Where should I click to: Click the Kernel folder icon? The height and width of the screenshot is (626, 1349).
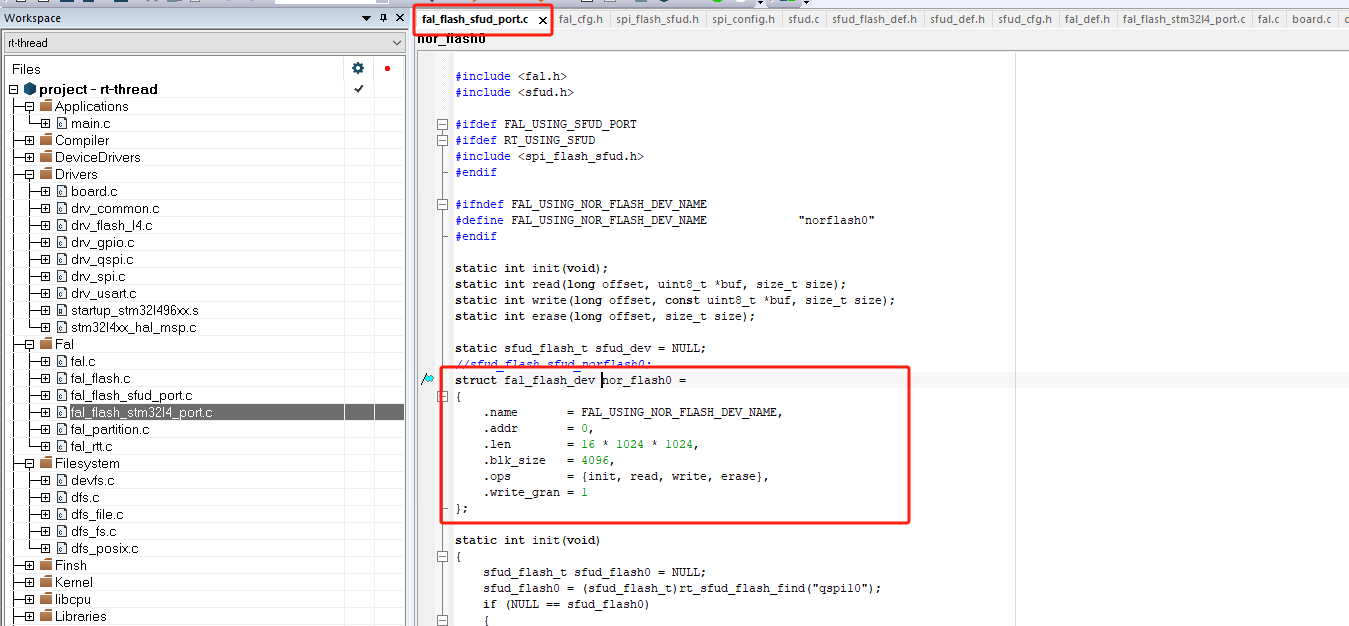coord(46,582)
